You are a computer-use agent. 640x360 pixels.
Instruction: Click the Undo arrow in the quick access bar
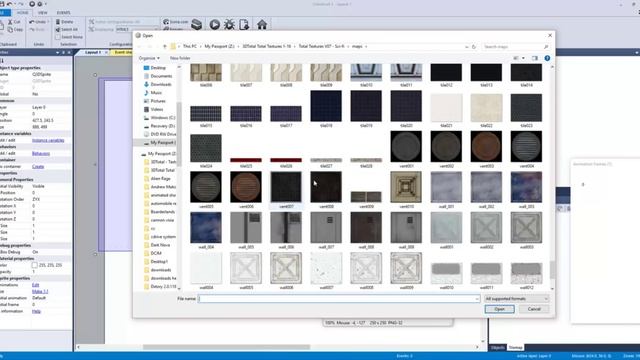click(x=10, y=4)
